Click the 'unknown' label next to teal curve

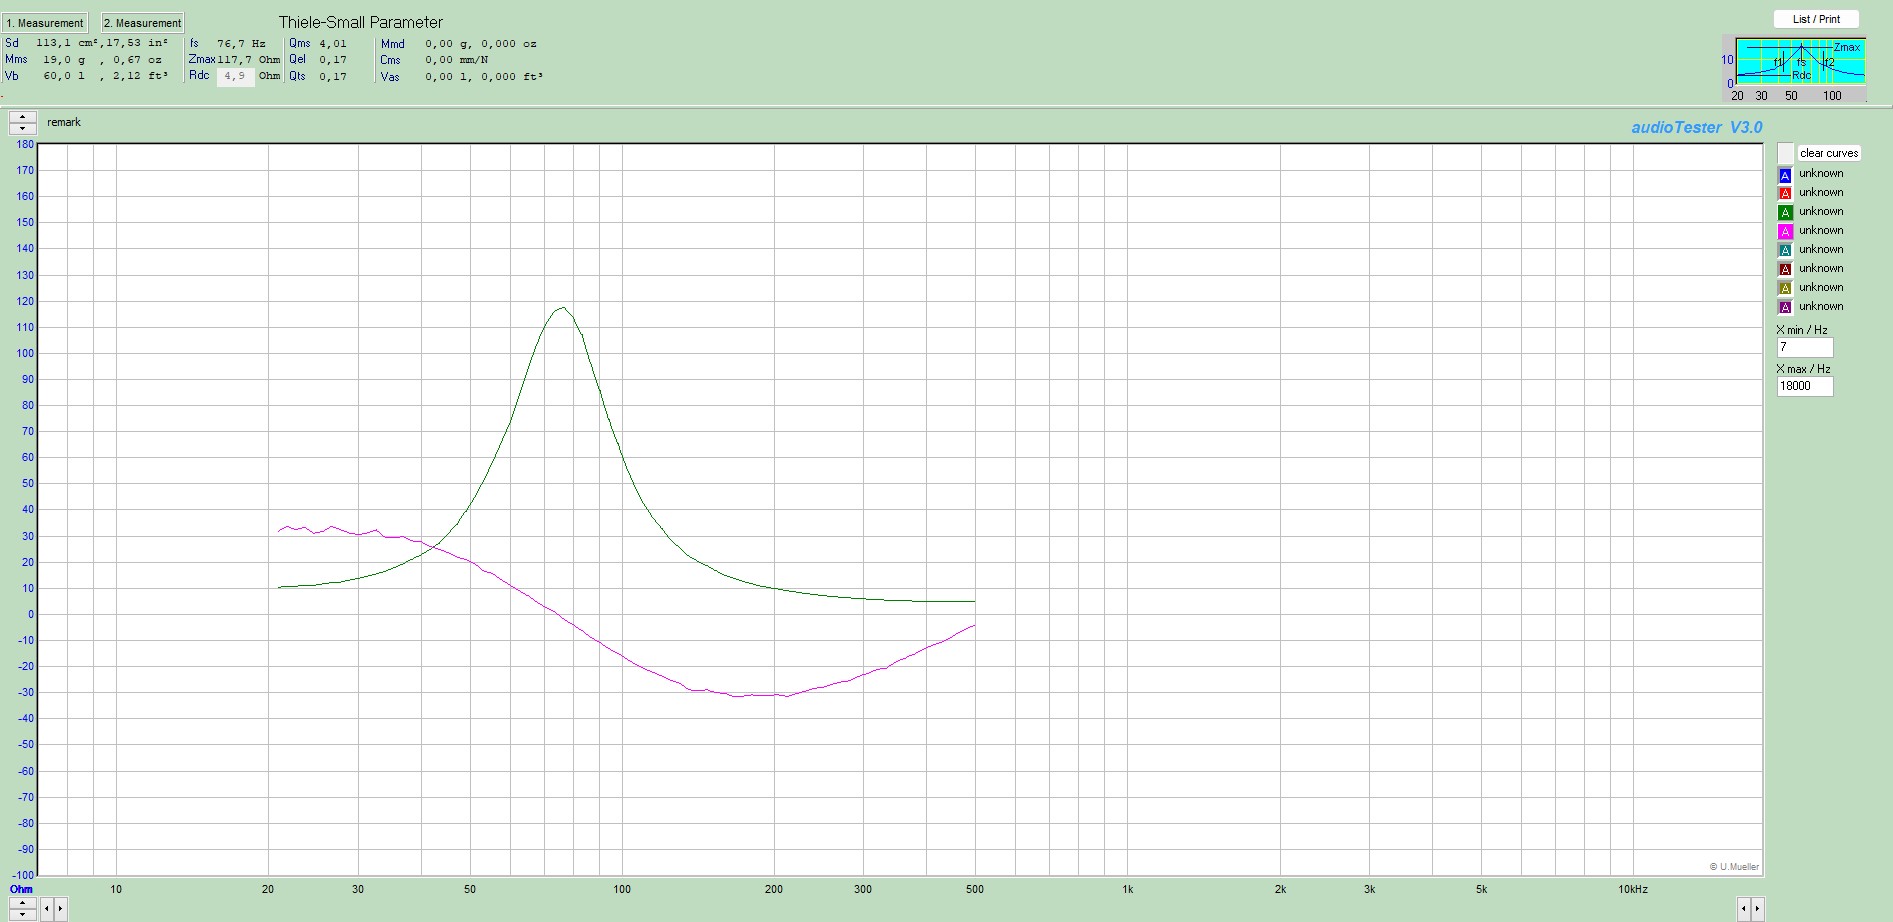pyautogui.click(x=1821, y=250)
